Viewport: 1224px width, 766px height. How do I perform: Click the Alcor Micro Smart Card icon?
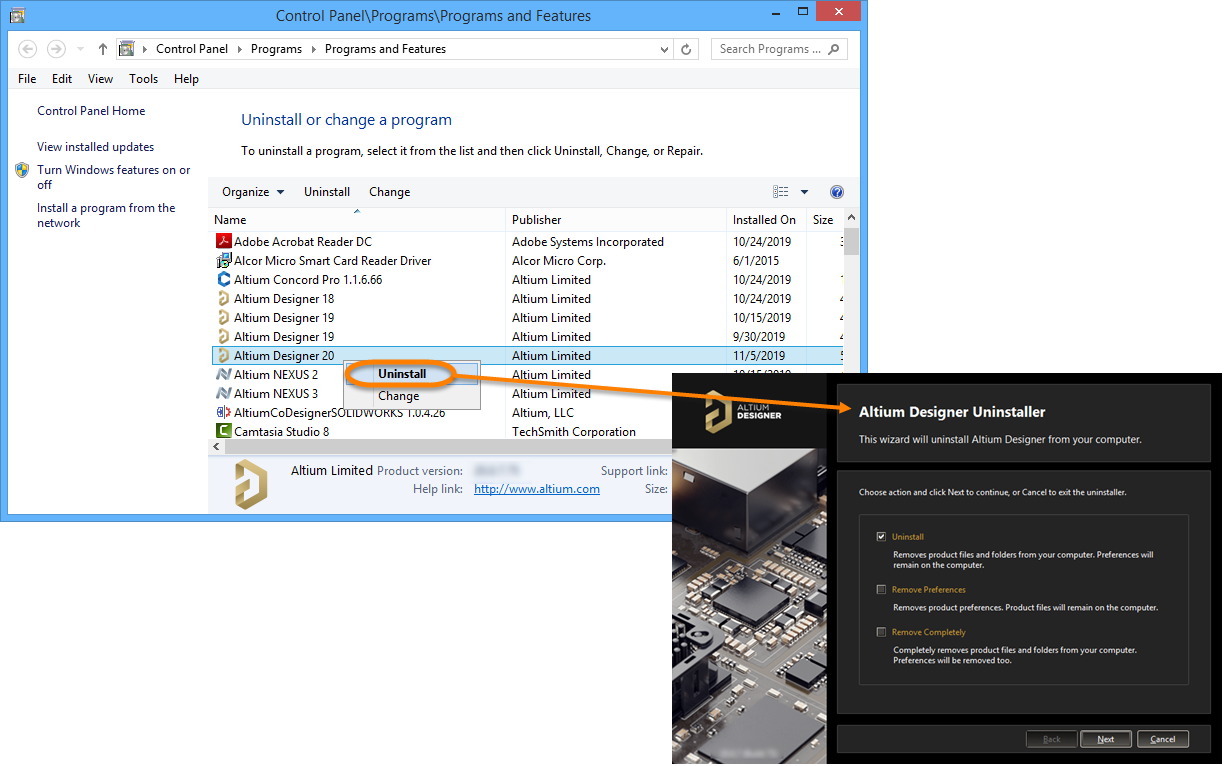pos(223,261)
